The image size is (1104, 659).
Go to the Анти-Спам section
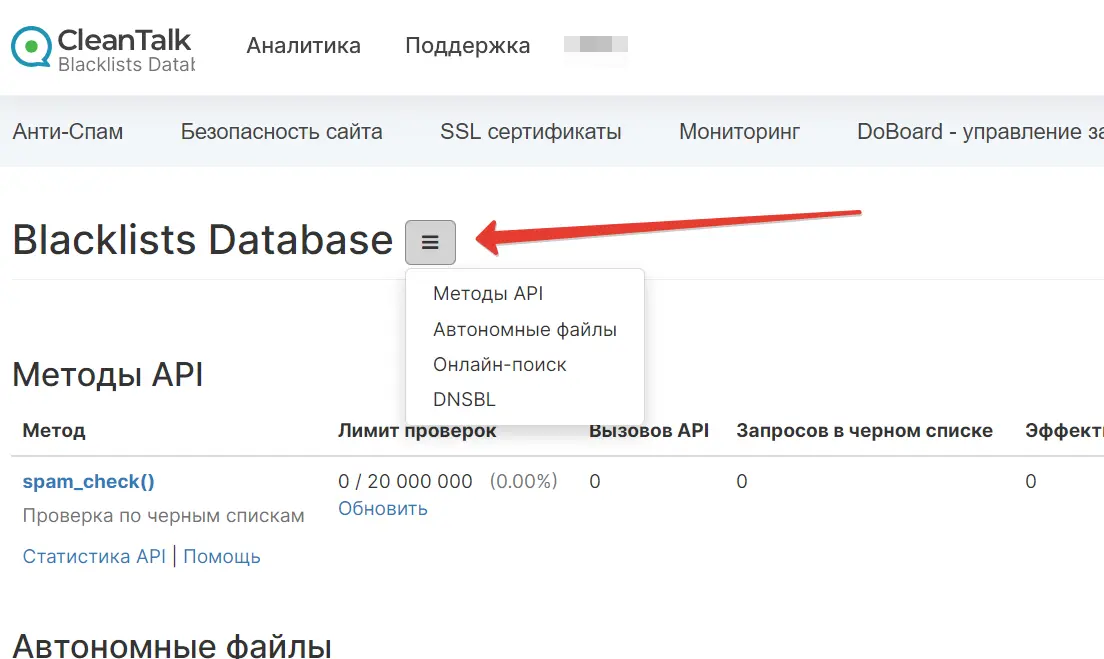click(x=68, y=132)
